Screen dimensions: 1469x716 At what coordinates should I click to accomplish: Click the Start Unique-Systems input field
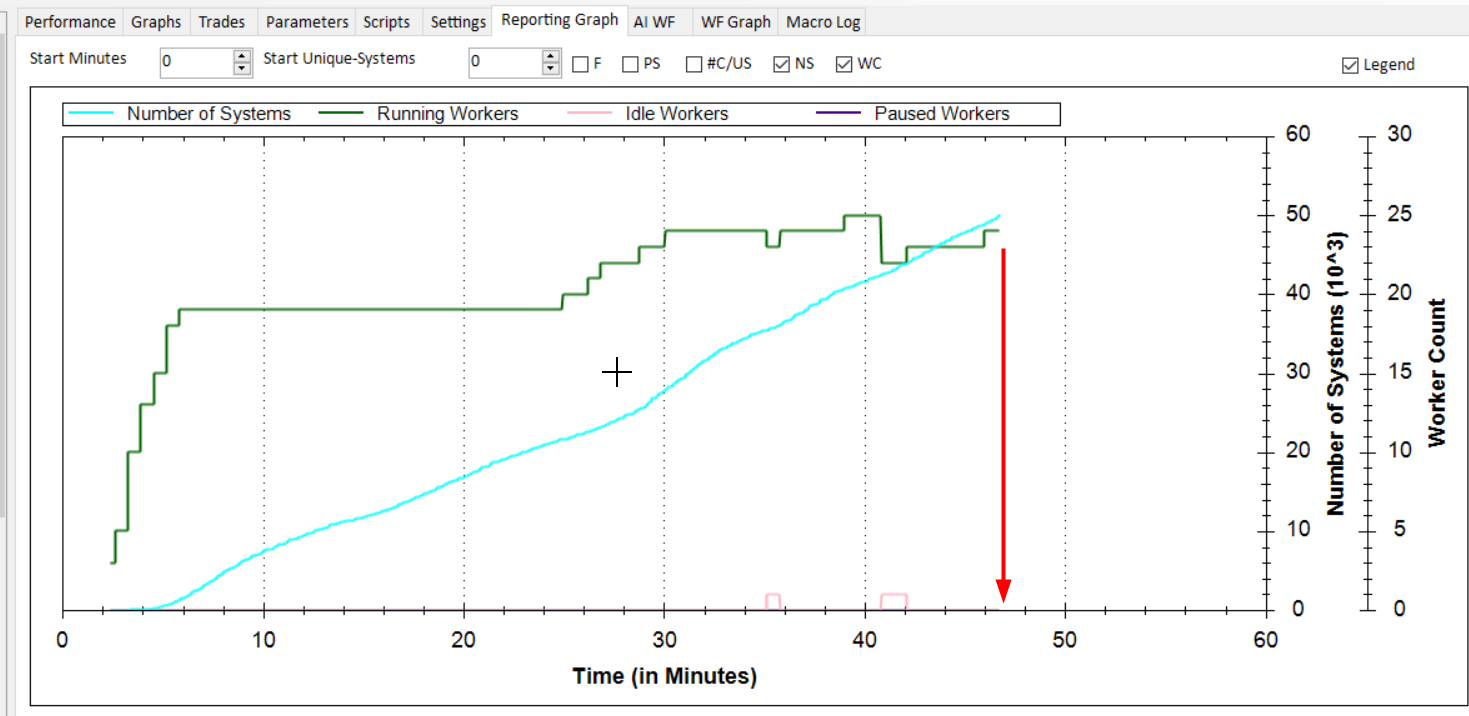click(x=505, y=62)
